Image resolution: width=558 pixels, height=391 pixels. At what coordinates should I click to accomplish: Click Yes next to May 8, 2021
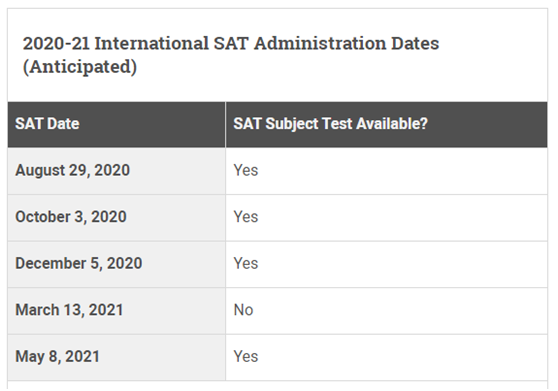[246, 357]
